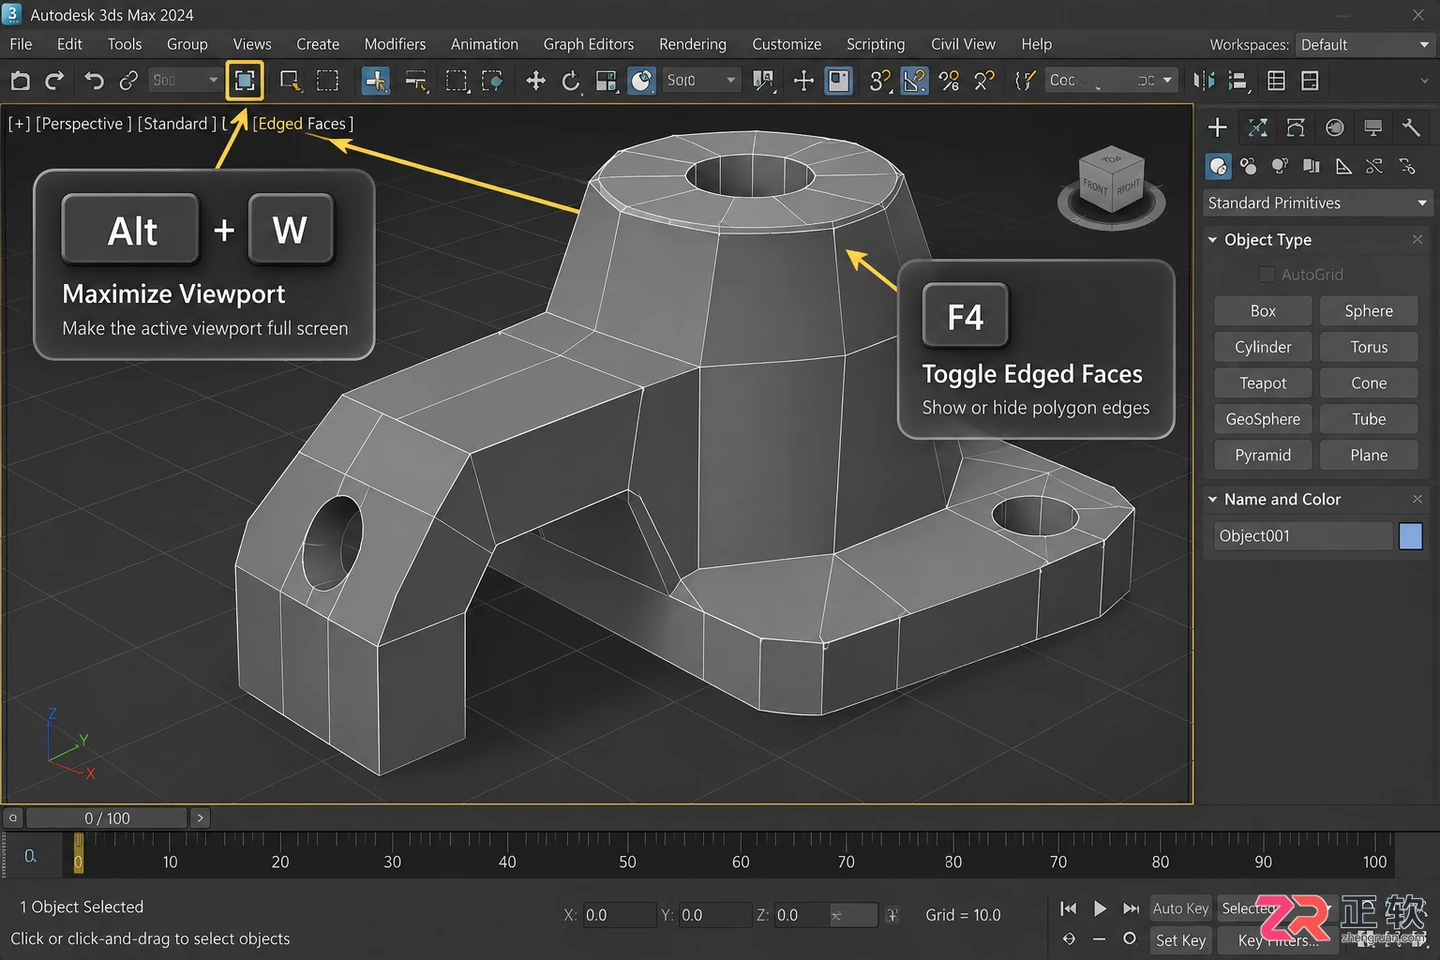Toggle the Percent Snap button
The height and width of the screenshot is (960, 1440).
coord(949,81)
